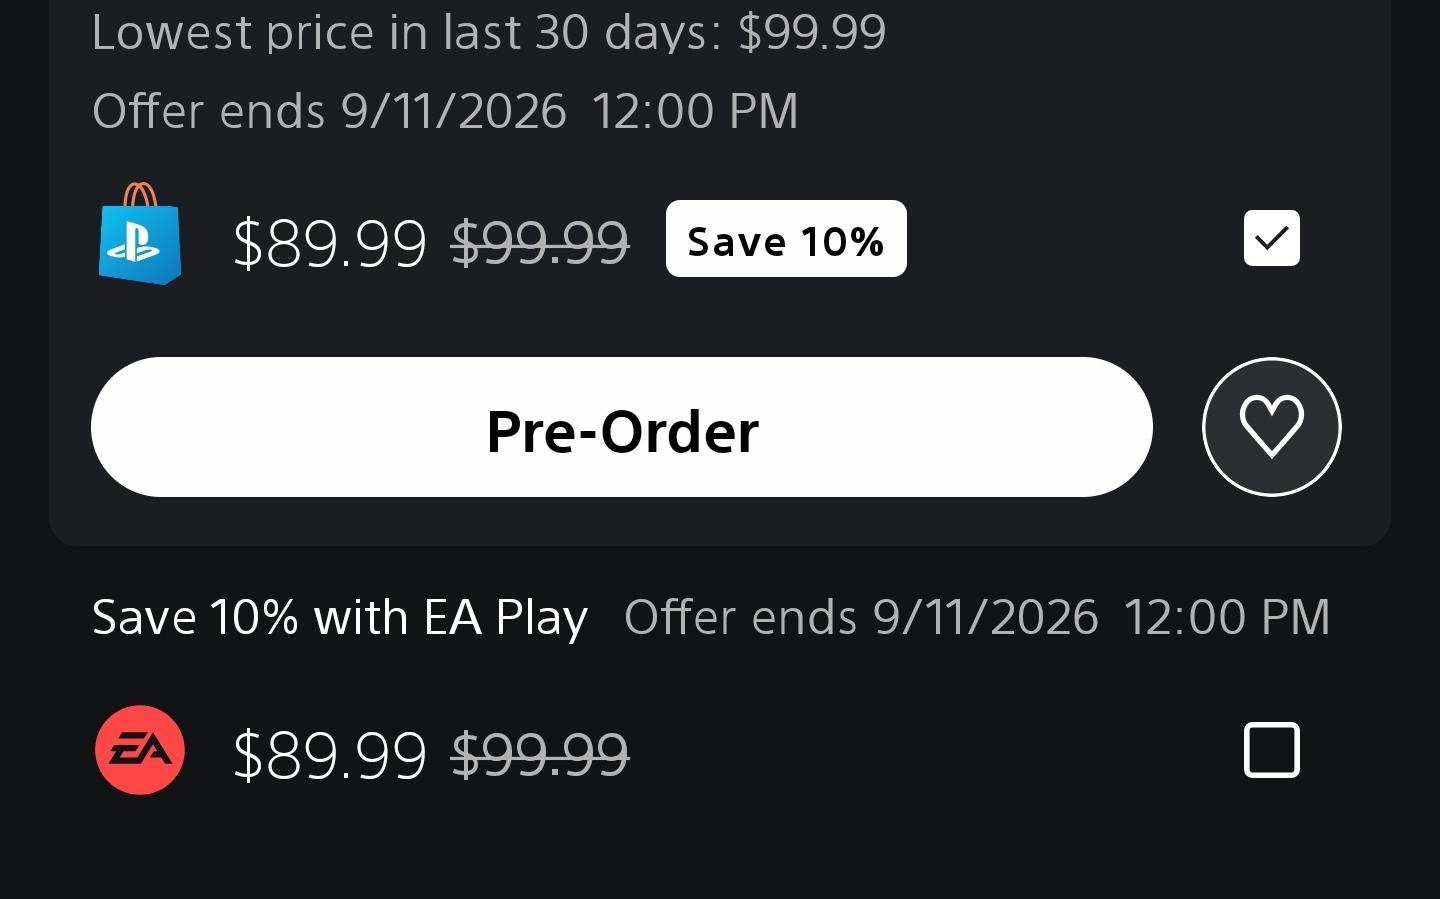This screenshot has height=899, width=1440.
Task: Click the PlayStation Store shopping bag icon
Action: [140, 234]
